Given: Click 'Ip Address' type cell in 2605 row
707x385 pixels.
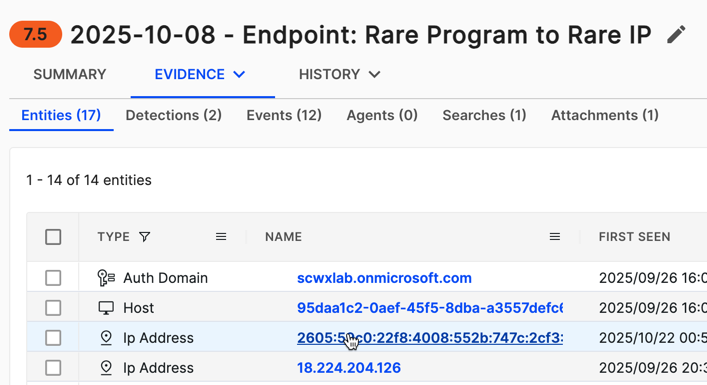Looking at the screenshot, I should point(158,338).
